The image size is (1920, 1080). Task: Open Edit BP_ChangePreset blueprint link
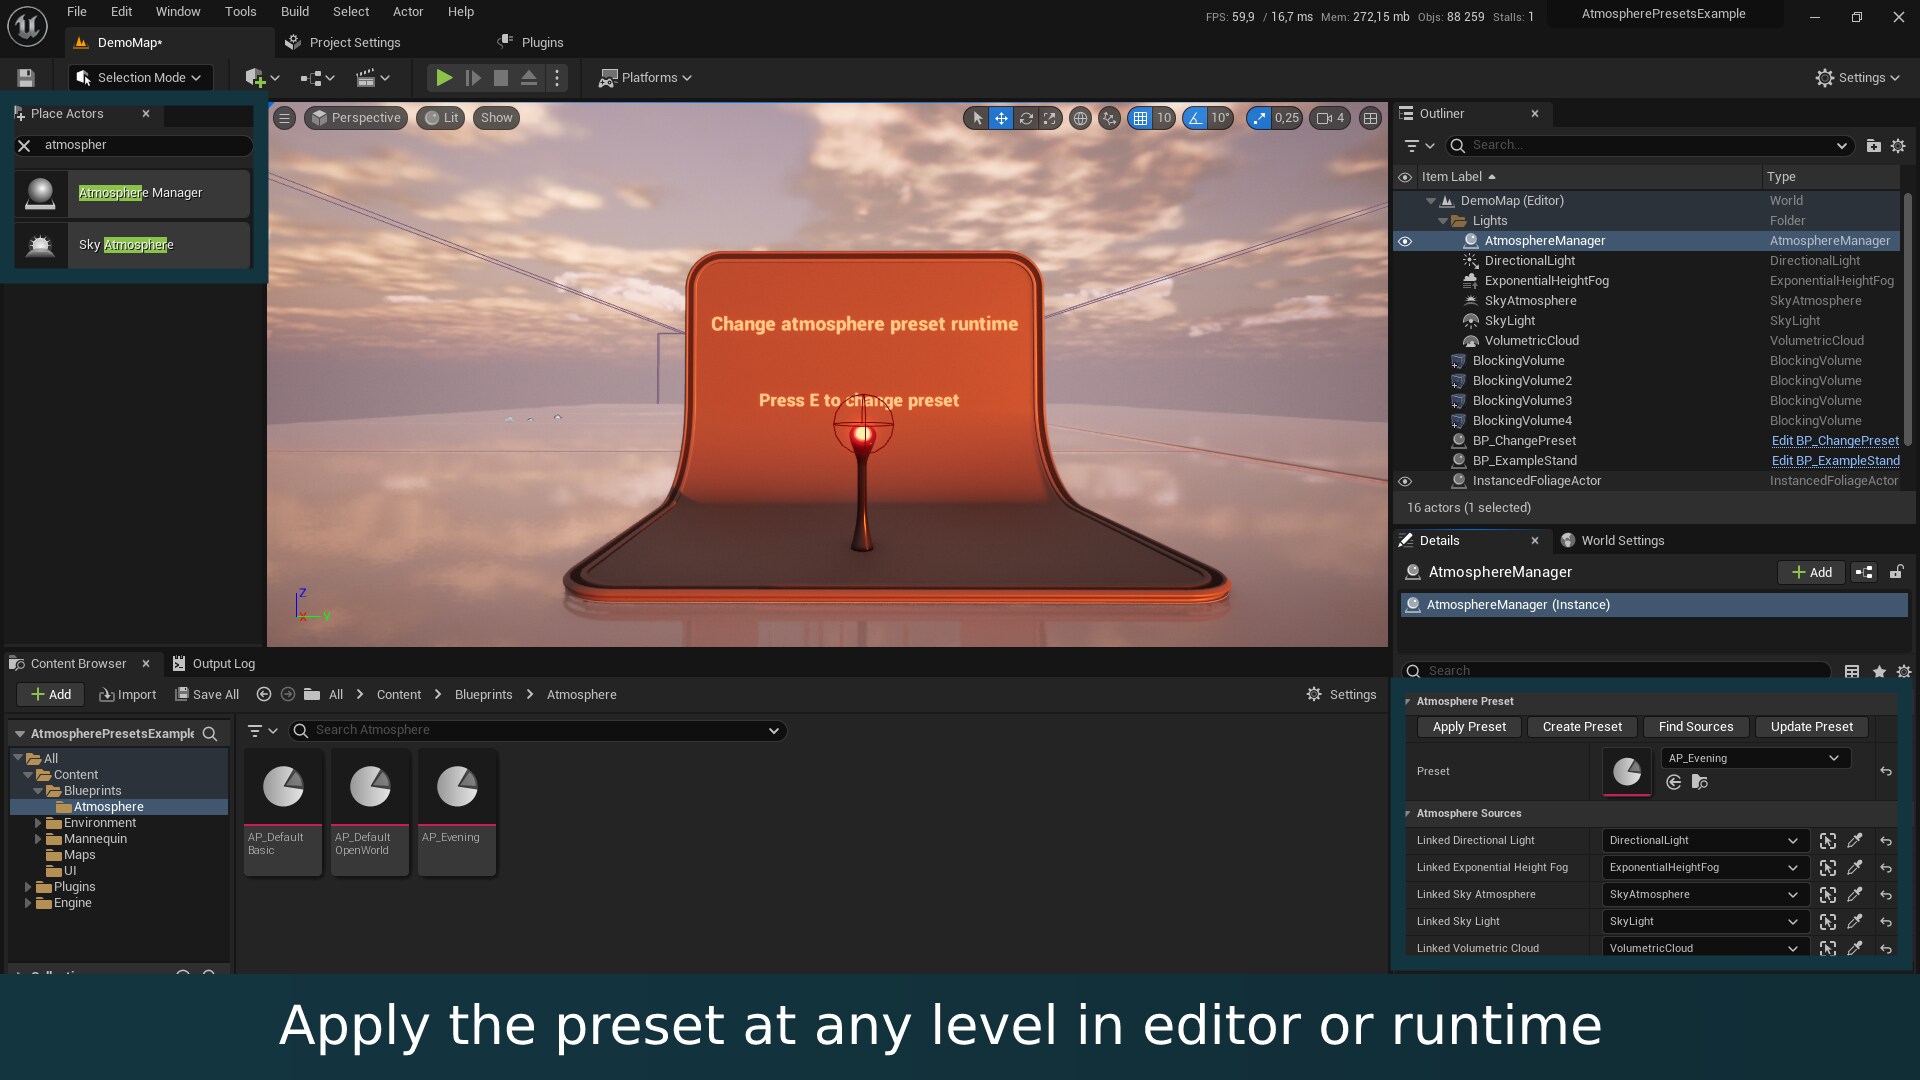click(1834, 441)
